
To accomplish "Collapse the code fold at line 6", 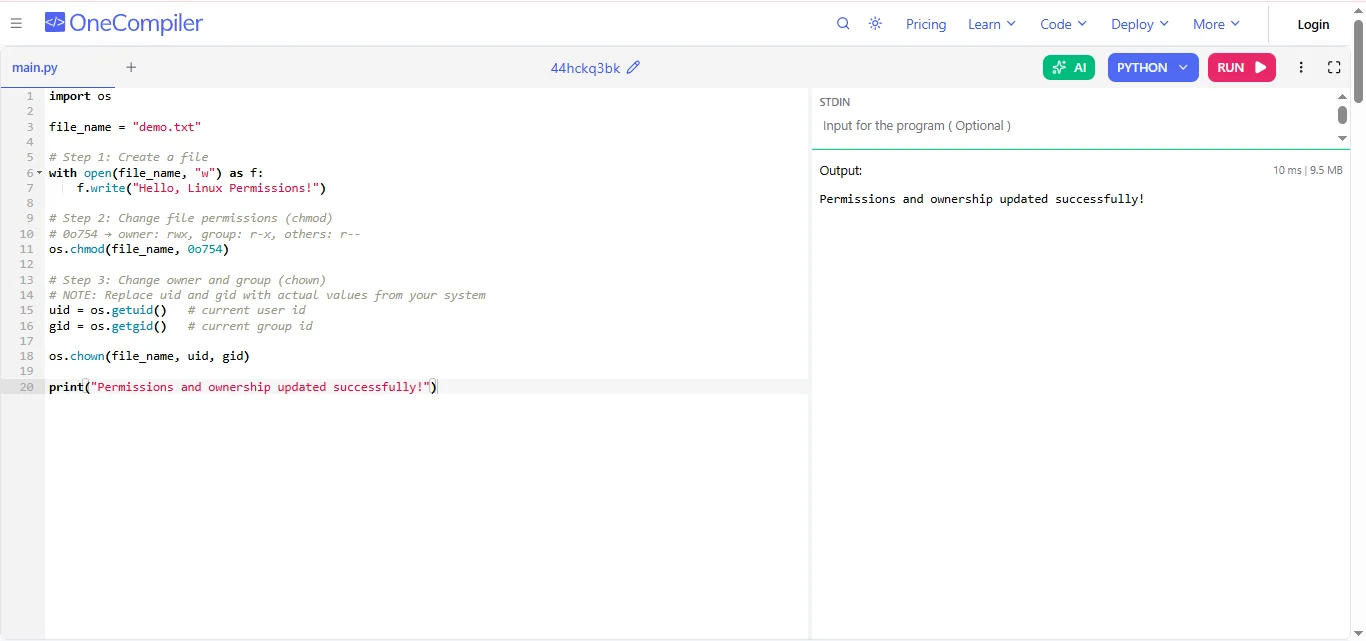I will tap(40, 173).
